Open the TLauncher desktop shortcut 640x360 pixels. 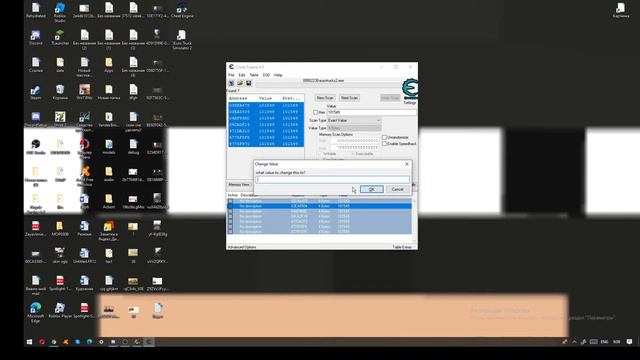60,38
